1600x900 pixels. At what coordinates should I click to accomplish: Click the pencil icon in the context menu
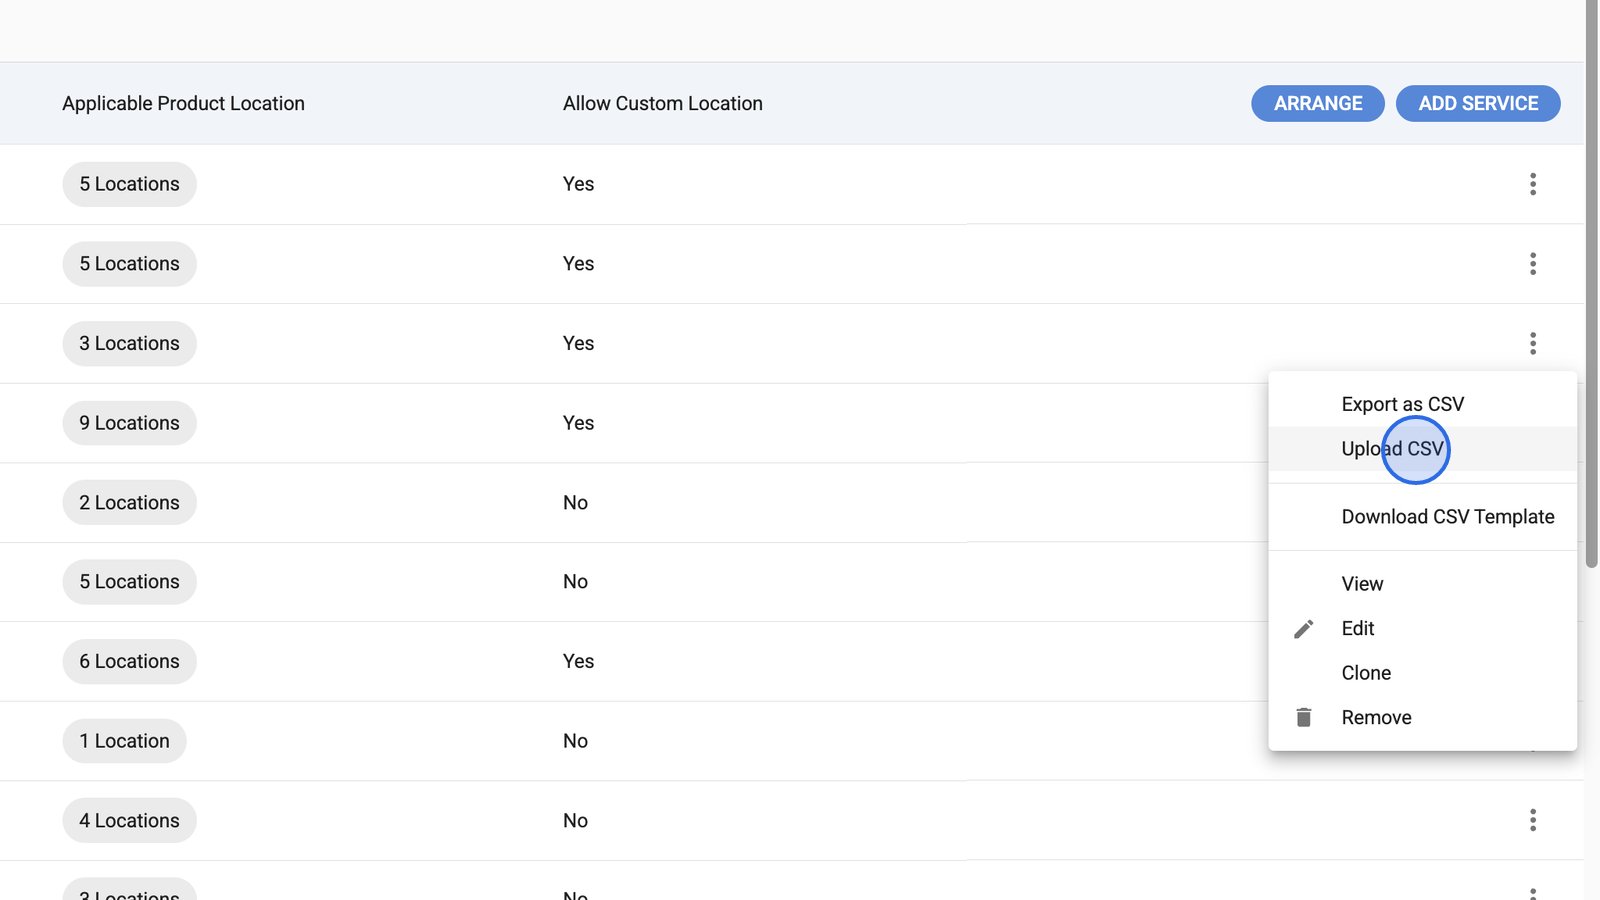[x=1303, y=629]
